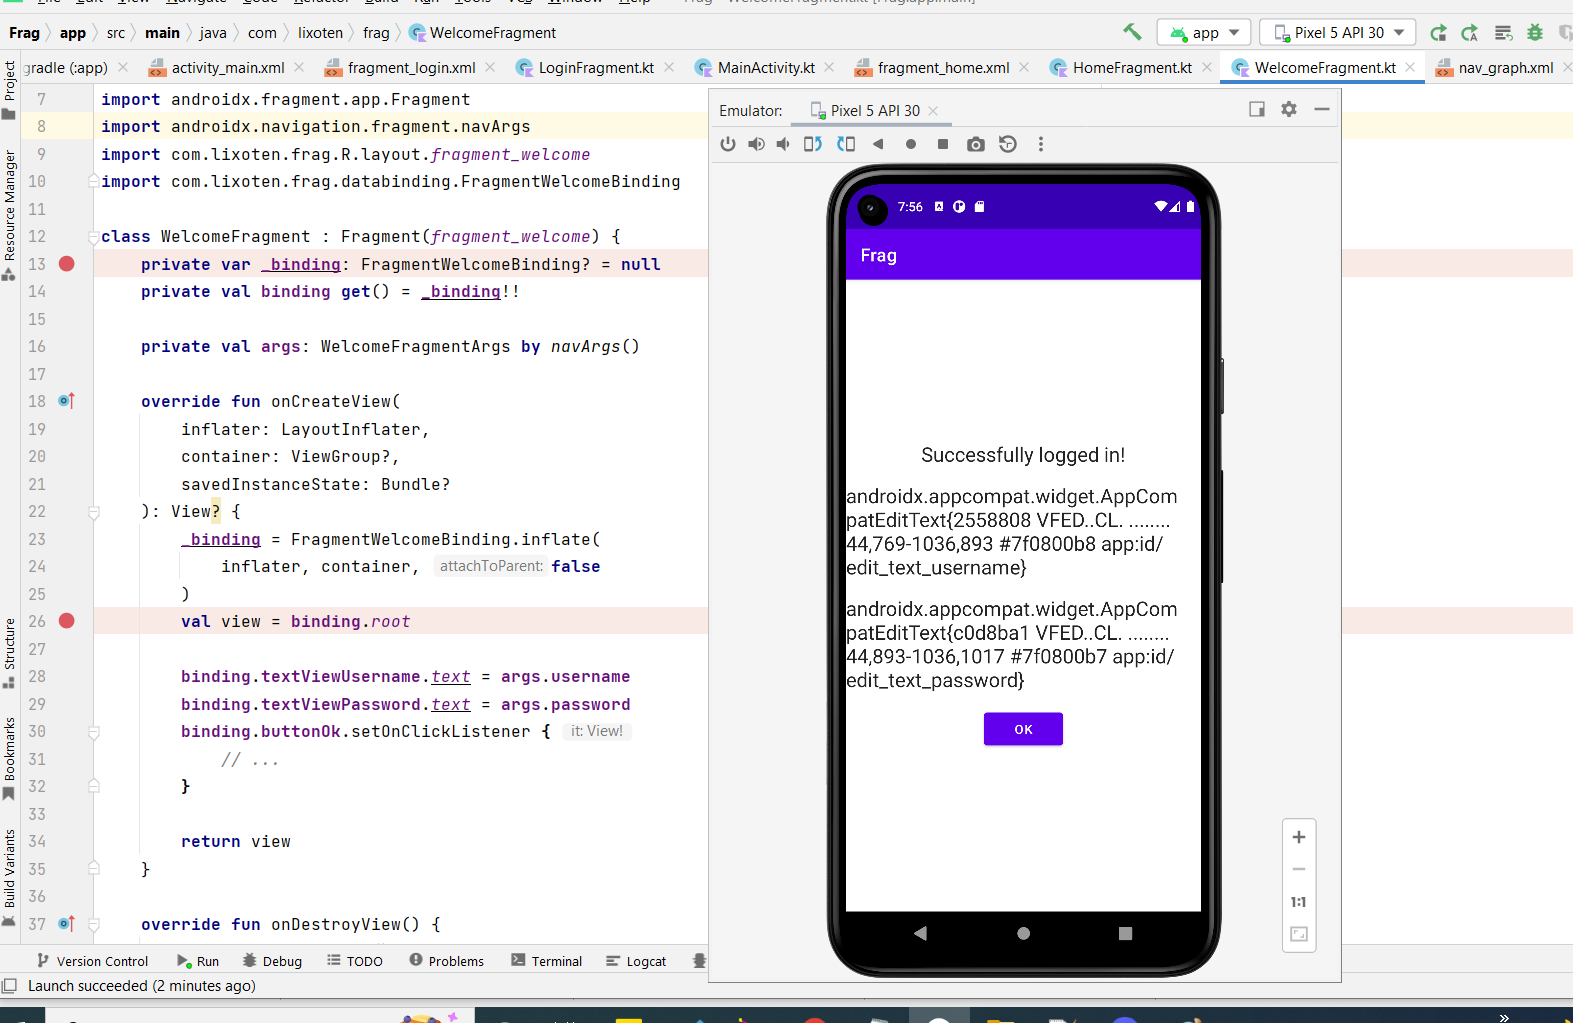Open Resource Manager side panel
1573x1023 pixels.
pos(9,215)
